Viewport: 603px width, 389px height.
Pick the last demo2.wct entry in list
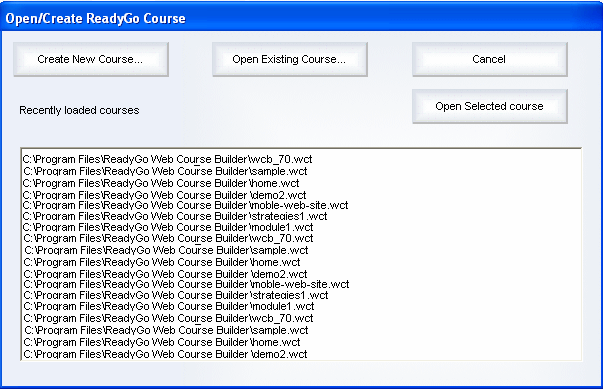pos(165,354)
